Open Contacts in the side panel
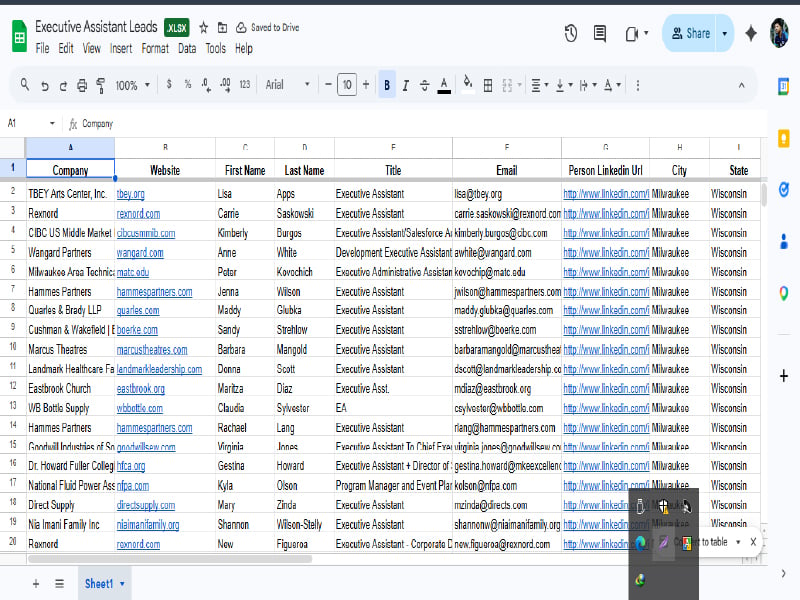This screenshot has width=800, height=600. pos(784,241)
